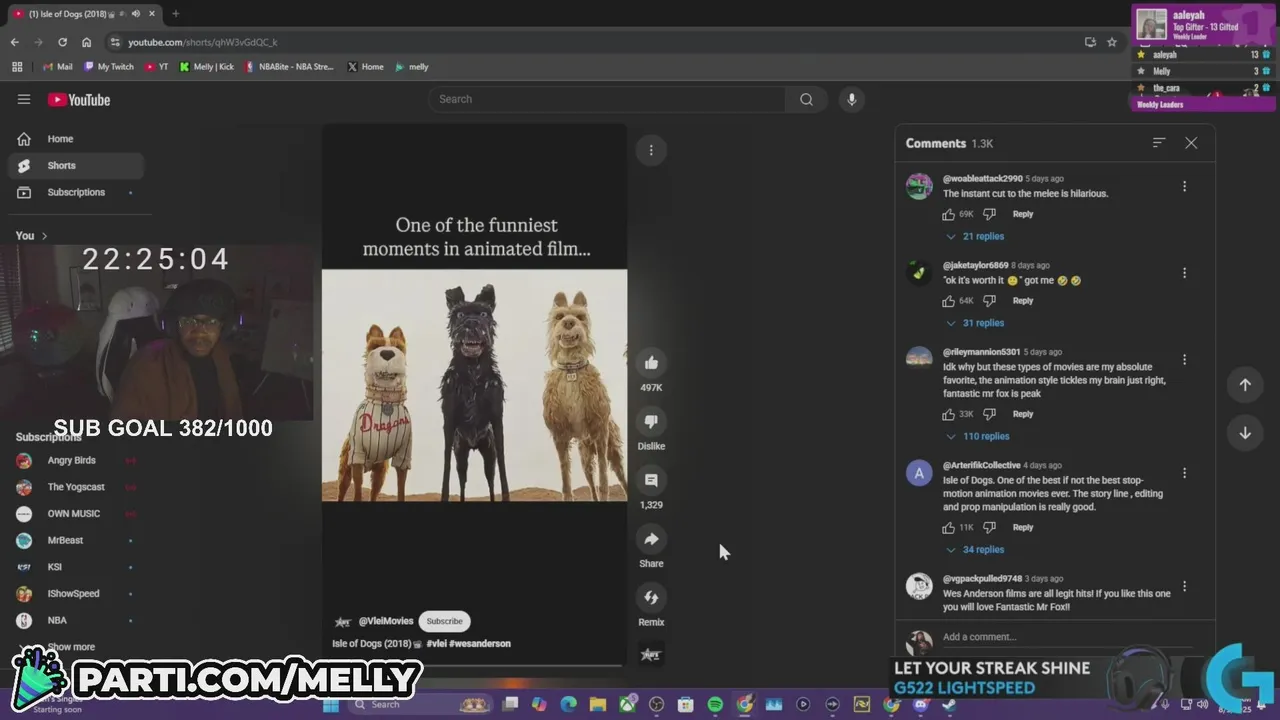Image resolution: width=1280 pixels, height=720 pixels.
Task: Open the Mail bookmark
Action: [x=57, y=67]
